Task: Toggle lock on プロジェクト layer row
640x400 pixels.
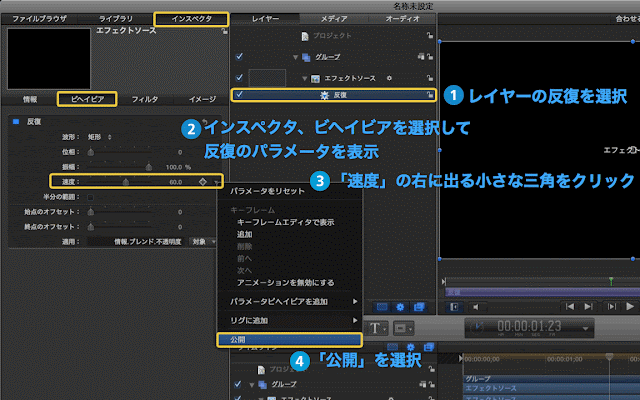Action: [429, 36]
